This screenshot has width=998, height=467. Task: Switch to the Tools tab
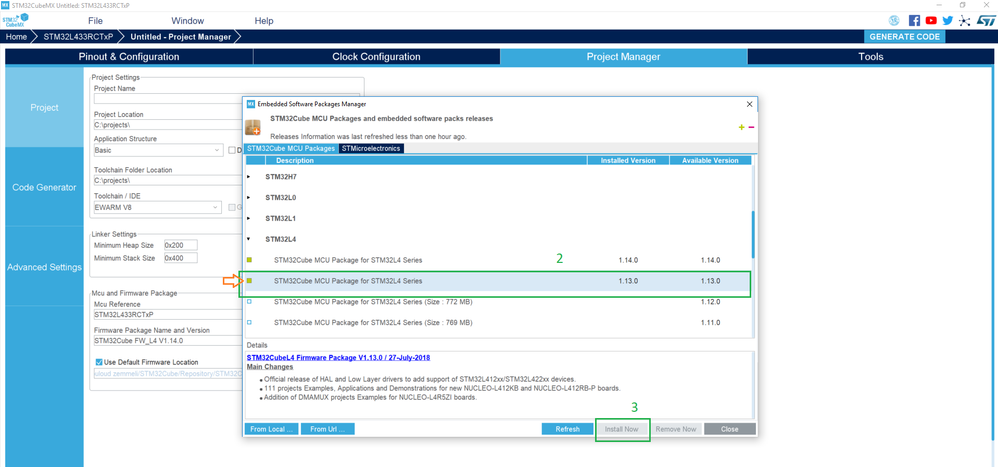(x=871, y=57)
